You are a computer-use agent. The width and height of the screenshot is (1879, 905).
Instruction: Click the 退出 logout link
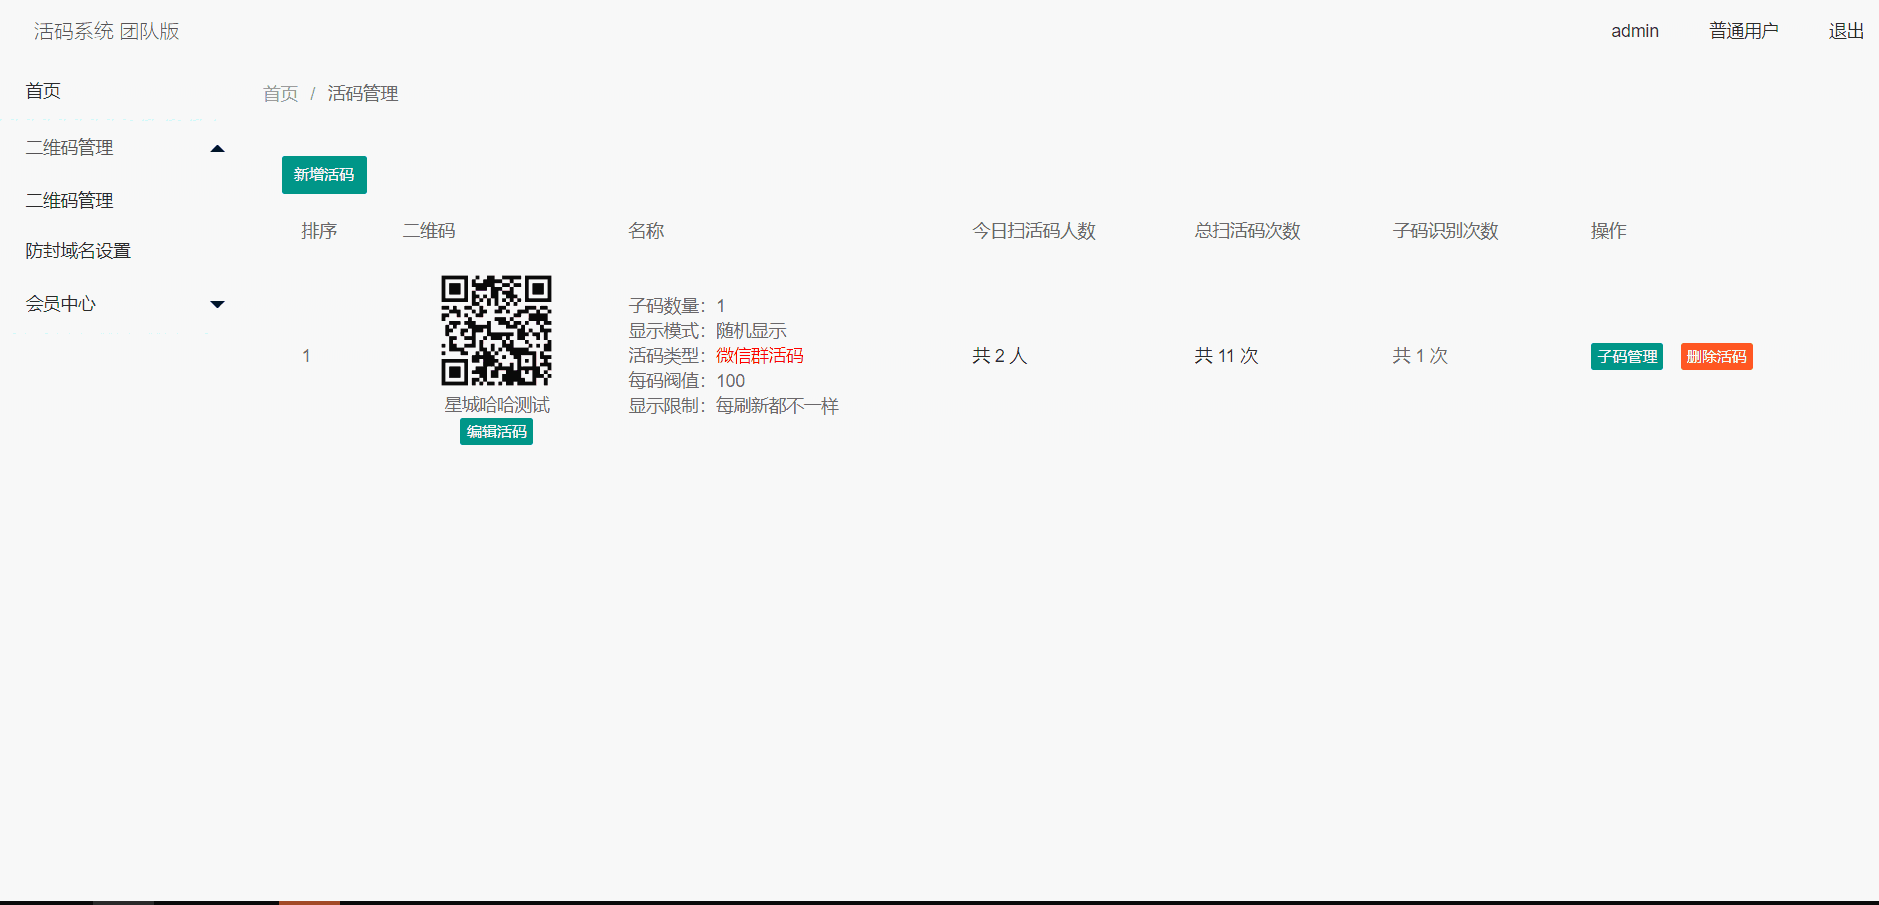point(1846,31)
